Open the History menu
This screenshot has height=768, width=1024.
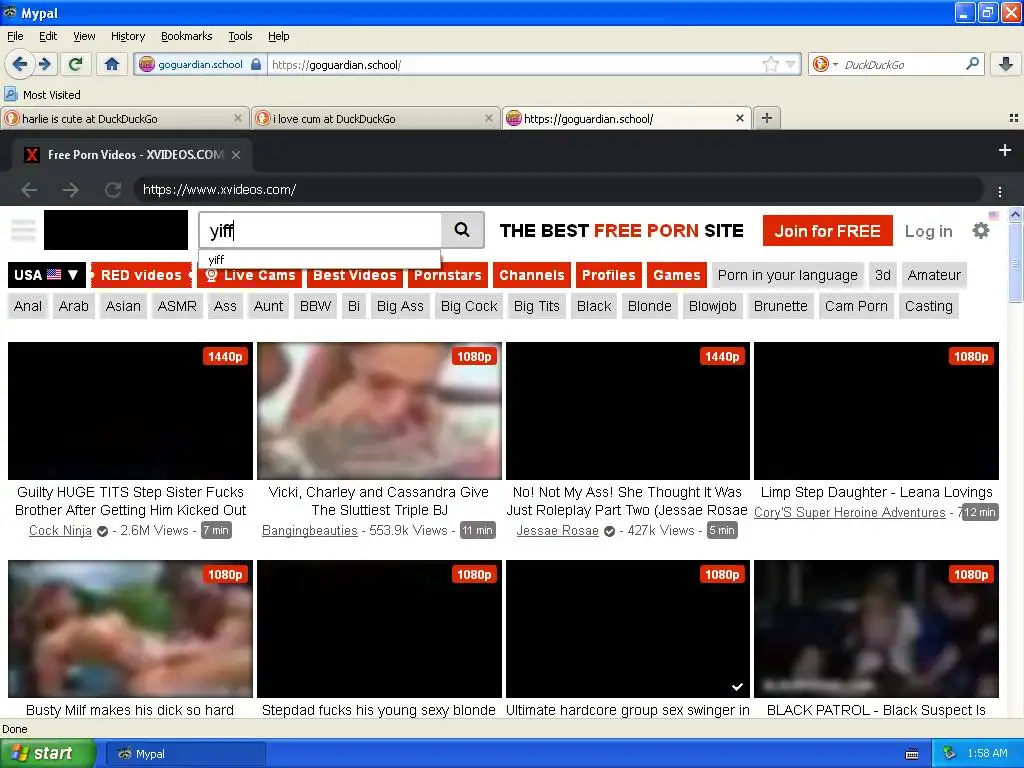coord(127,36)
